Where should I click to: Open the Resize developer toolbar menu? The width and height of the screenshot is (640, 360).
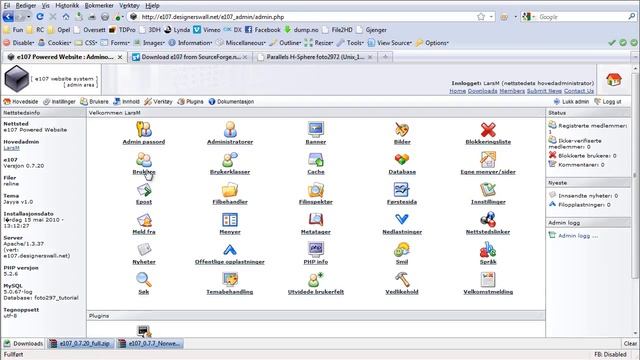pyautogui.click(x=319, y=42)
